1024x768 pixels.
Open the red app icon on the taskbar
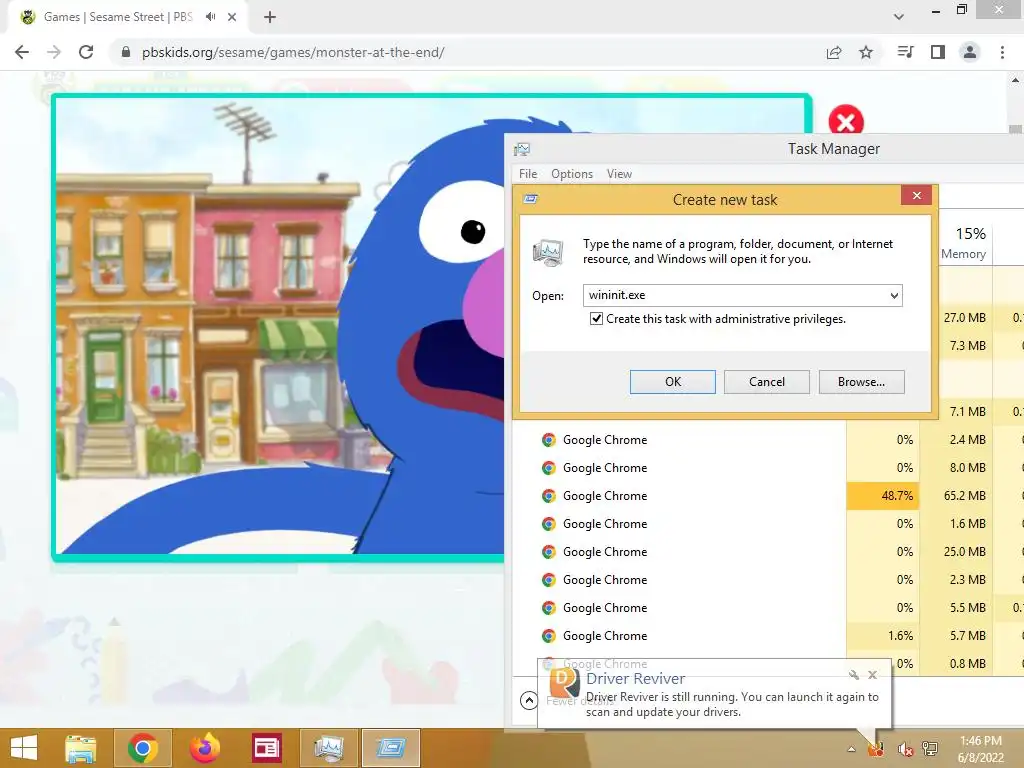[x=266, y=748]
